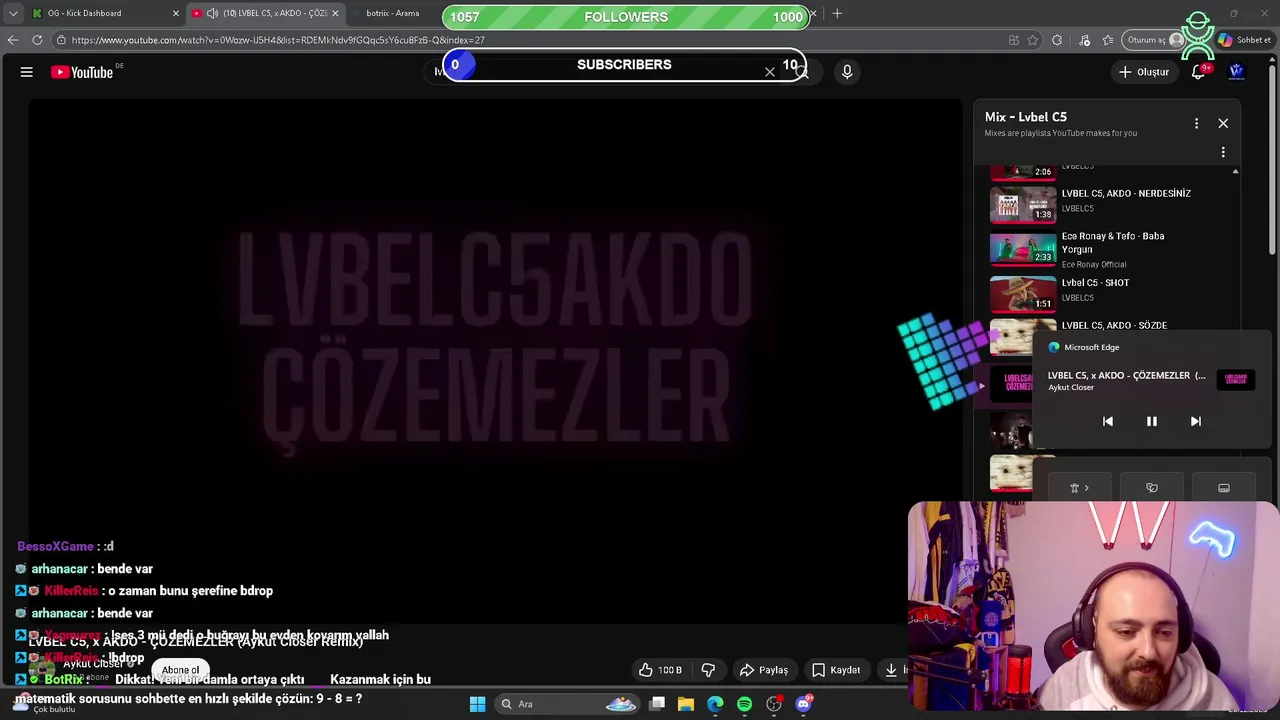This screenshot has height=720, width=1280.
Task: Open OBS Studio from the taskbar
Action: pos(774,704)
